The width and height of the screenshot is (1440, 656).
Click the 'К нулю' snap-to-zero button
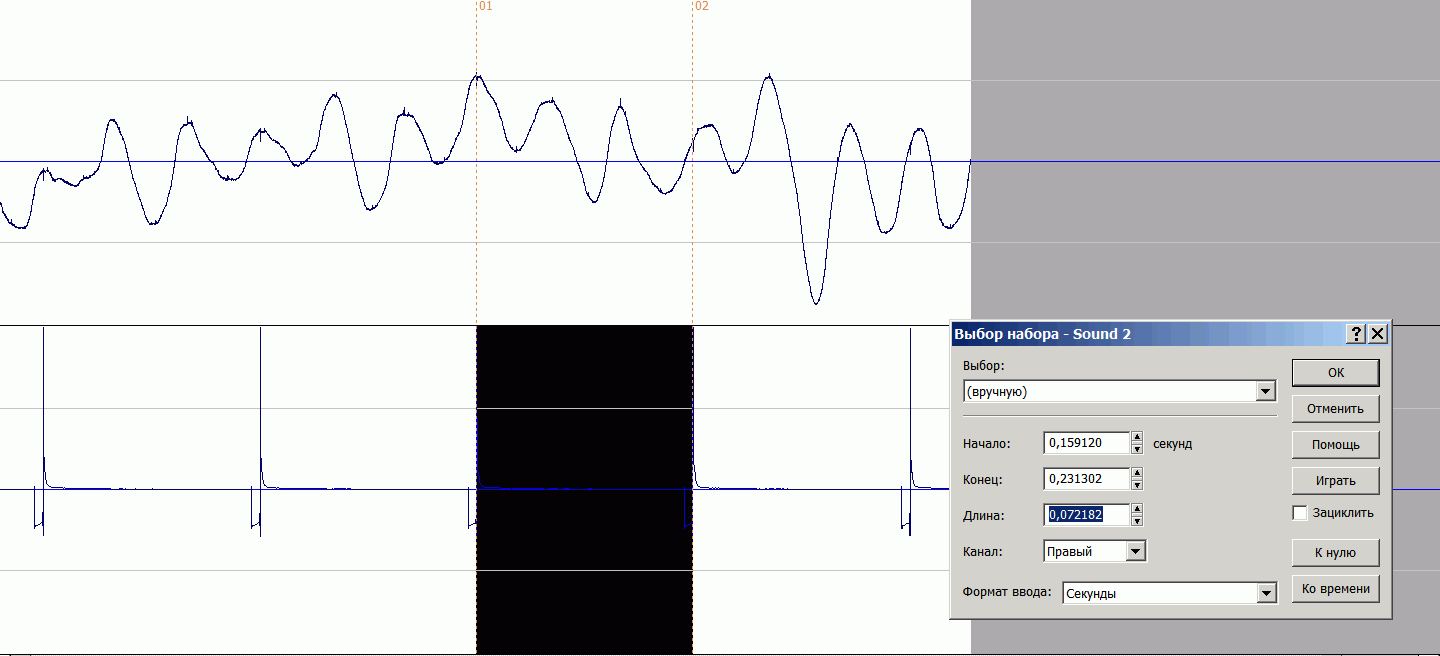pyautogui.click(x=1335, y=552)
